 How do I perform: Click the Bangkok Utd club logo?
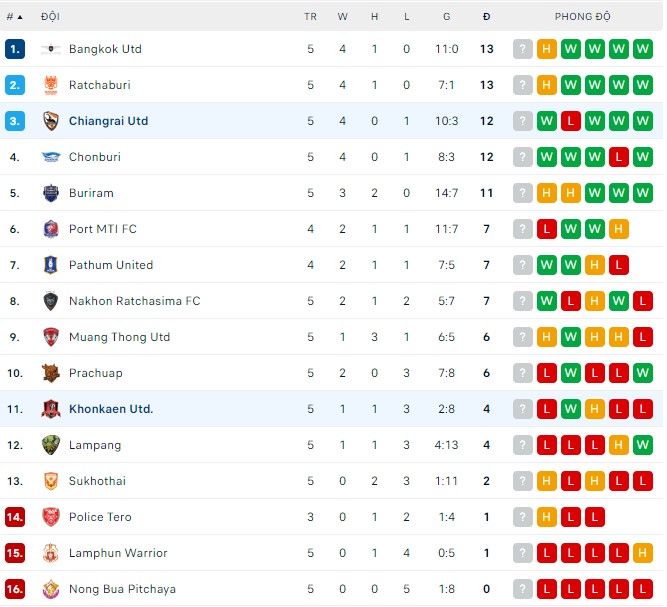point(51,49)
